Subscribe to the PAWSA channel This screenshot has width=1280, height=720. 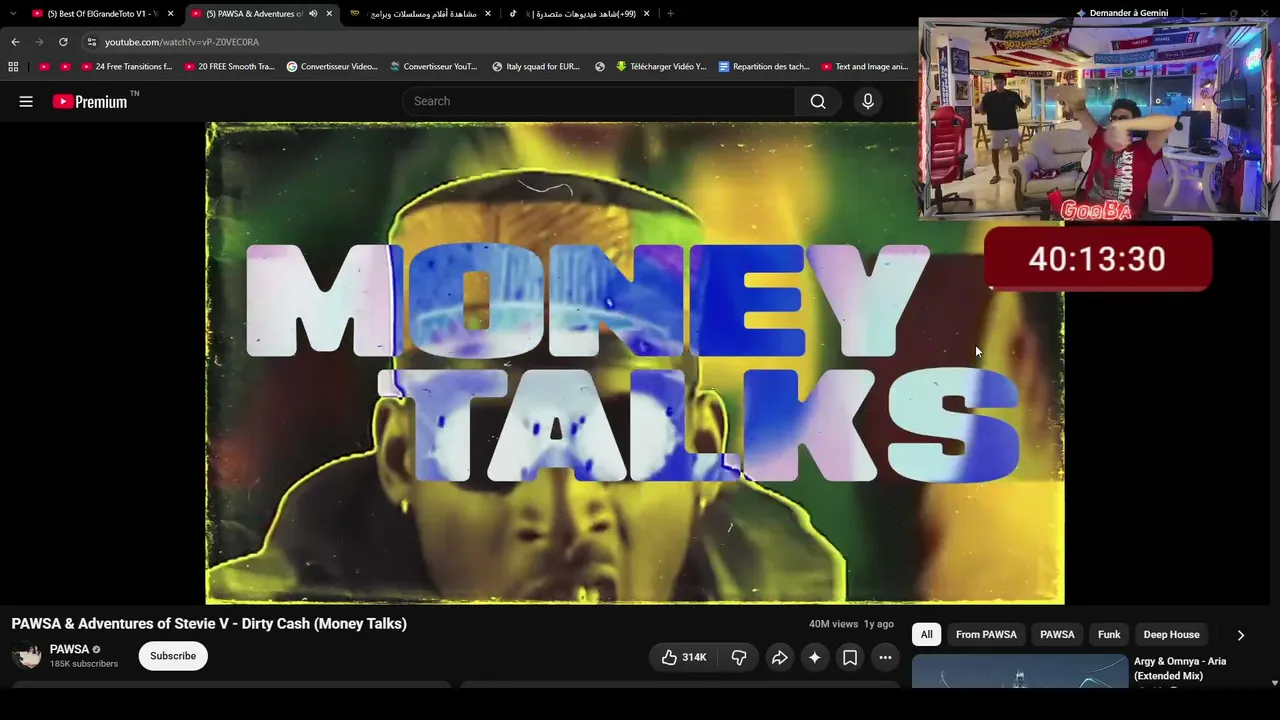point(173,656)
